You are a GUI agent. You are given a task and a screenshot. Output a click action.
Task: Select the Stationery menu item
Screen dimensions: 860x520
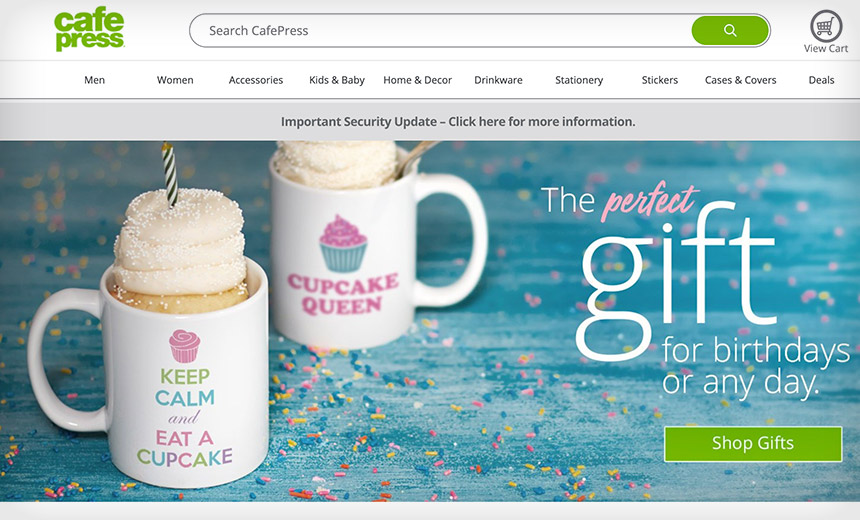tap(579, 80)
